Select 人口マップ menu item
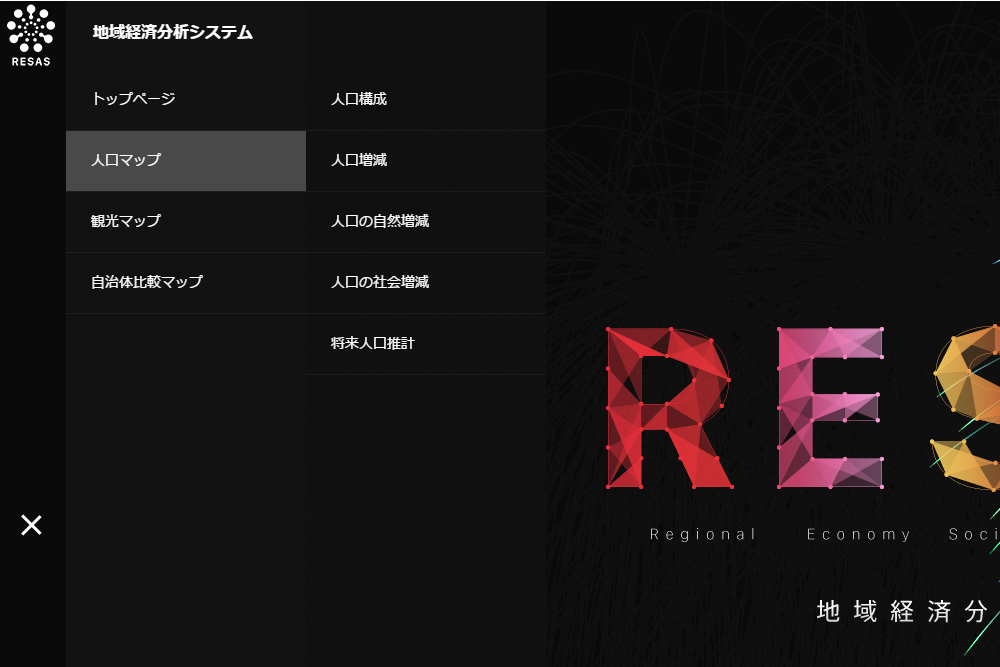This screenshot has height=667, width=1000. tap(186, 160)
